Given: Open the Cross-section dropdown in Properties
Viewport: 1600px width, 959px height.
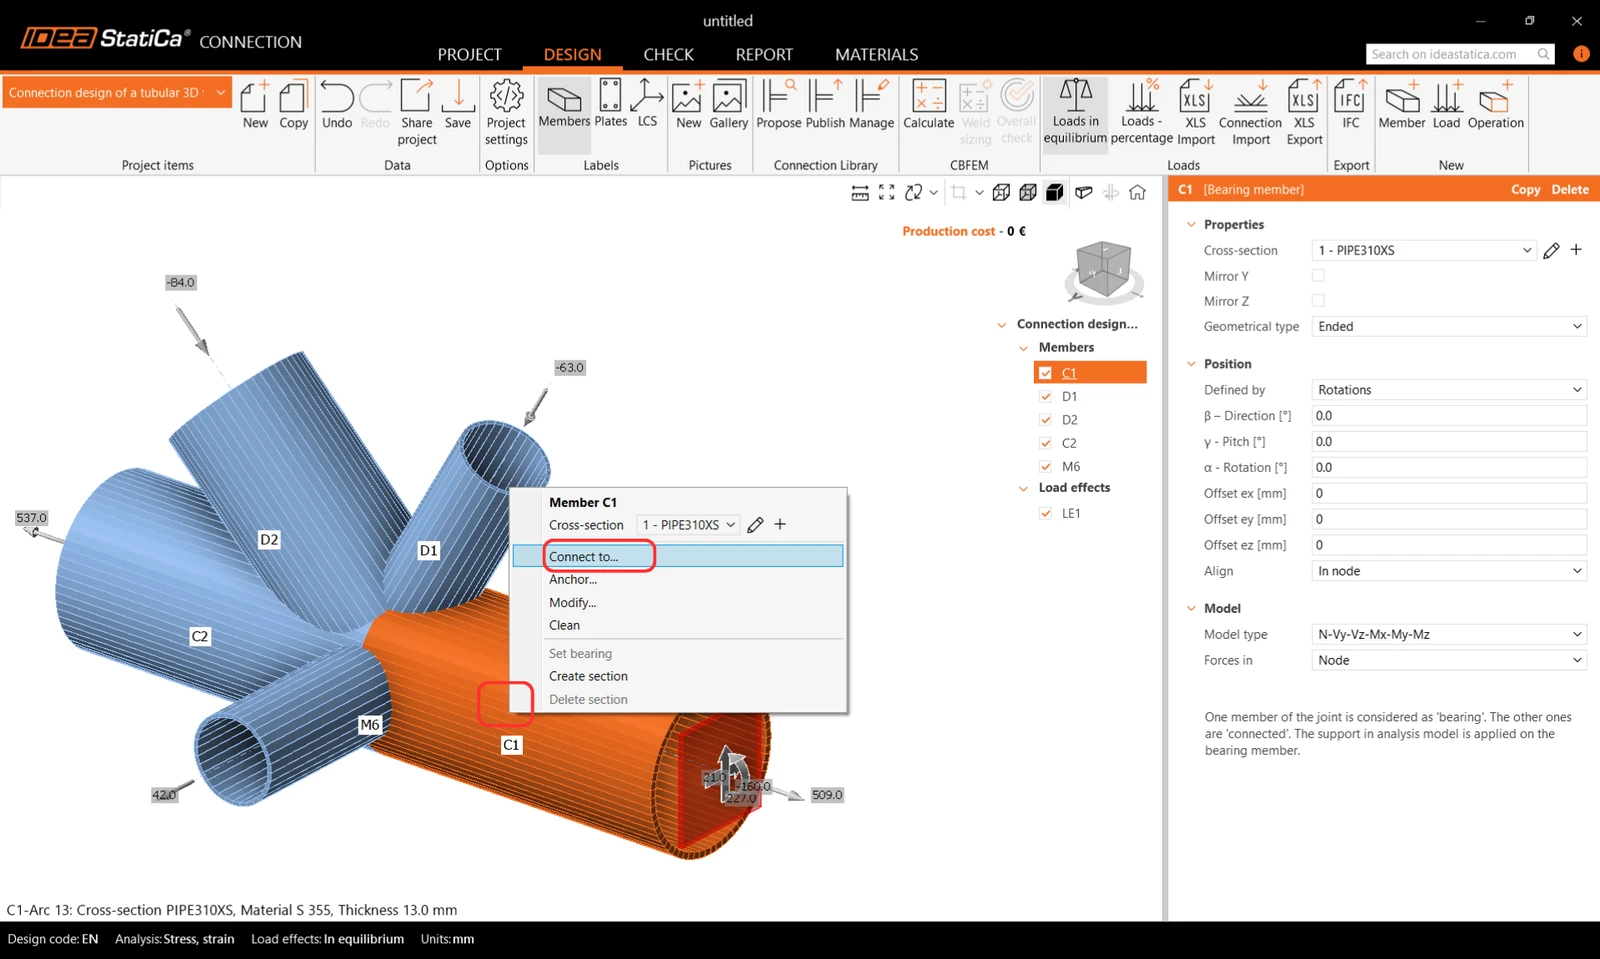Looking at the screenshot, I should [x=1423, y=250].
